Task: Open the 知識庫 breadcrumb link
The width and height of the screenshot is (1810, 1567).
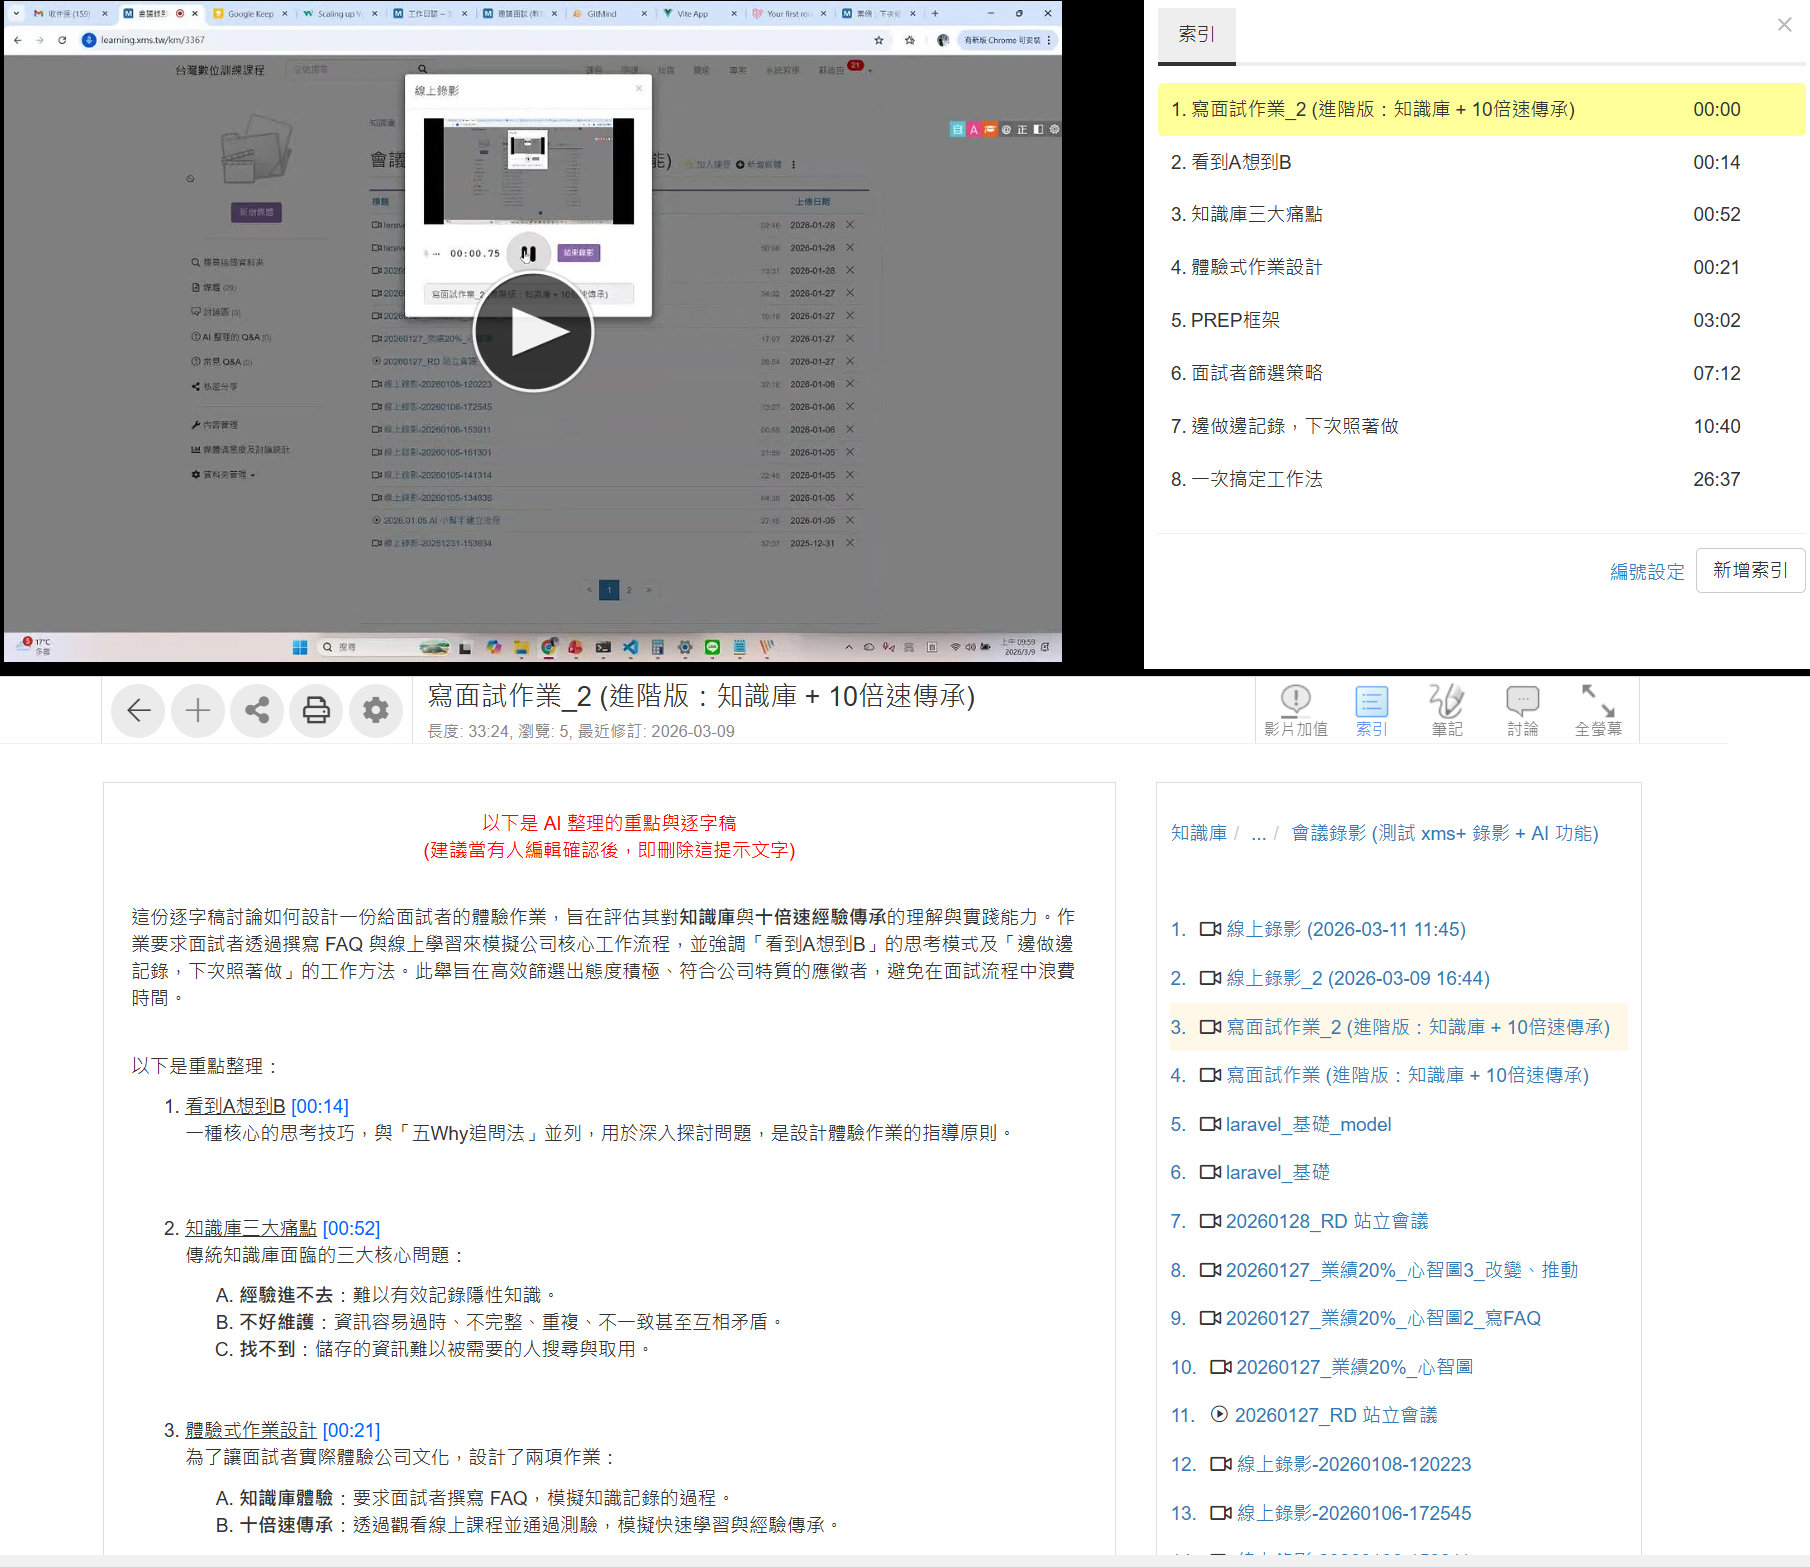Action: coord(1198,834)
